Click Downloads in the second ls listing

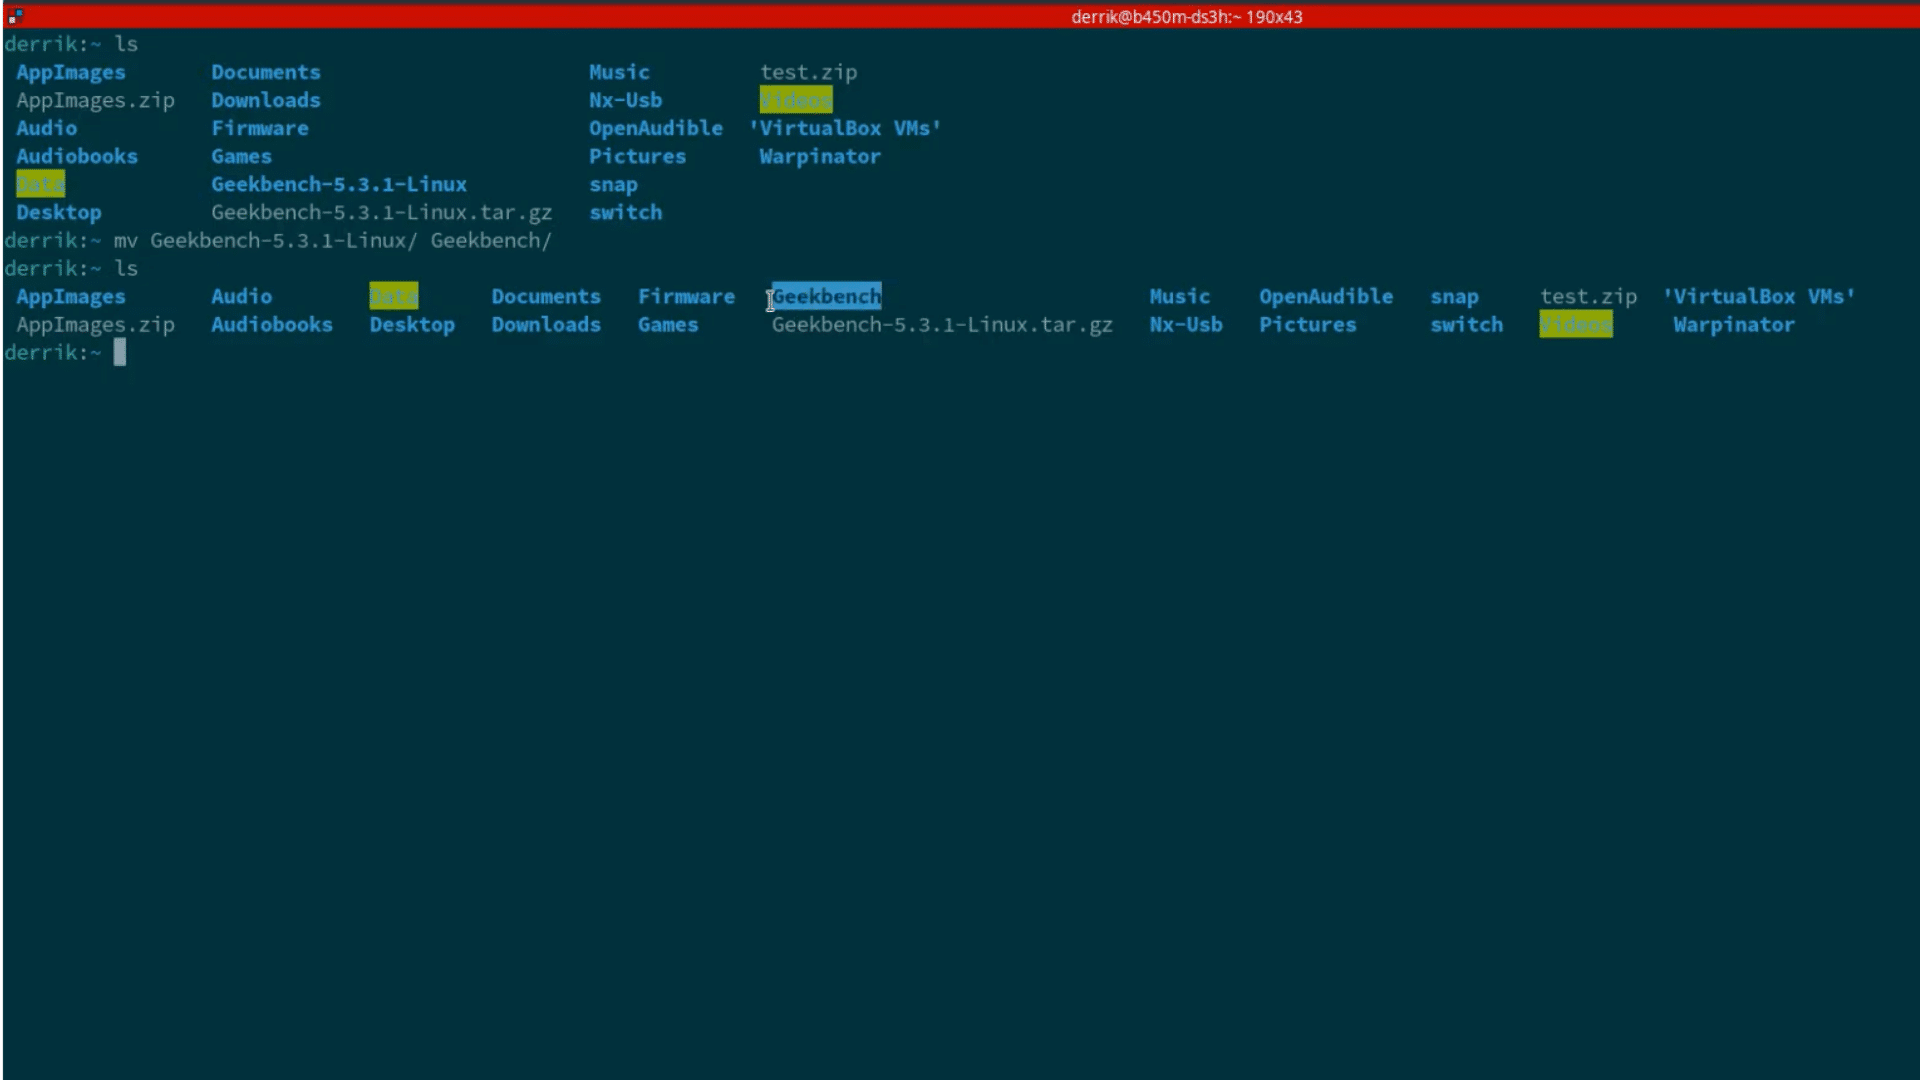coord(546,324)
